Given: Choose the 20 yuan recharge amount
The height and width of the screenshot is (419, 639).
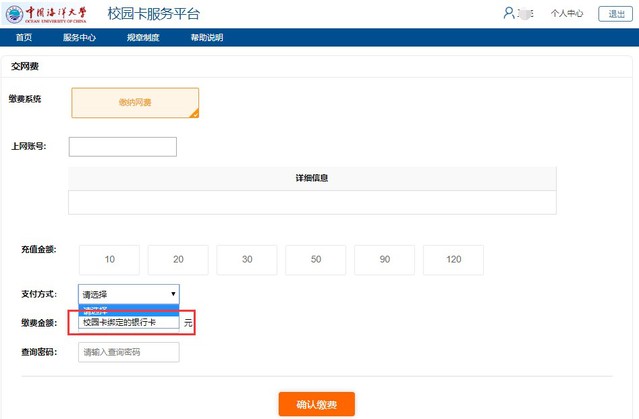Looking at the screenshot, I should pyautogui.click(x=178, y=260).
